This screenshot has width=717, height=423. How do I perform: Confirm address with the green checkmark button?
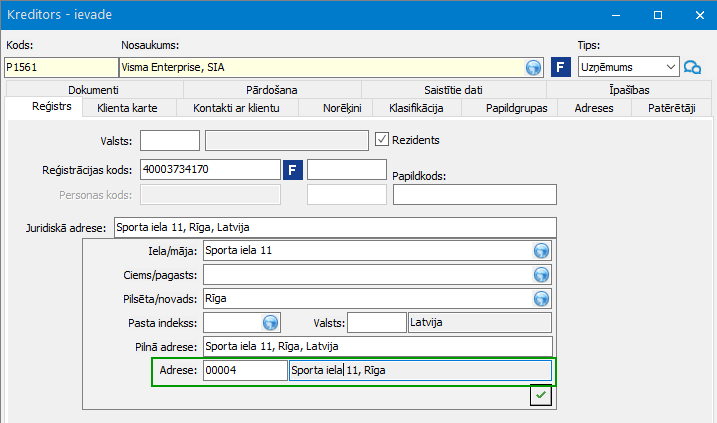point(541,396)
